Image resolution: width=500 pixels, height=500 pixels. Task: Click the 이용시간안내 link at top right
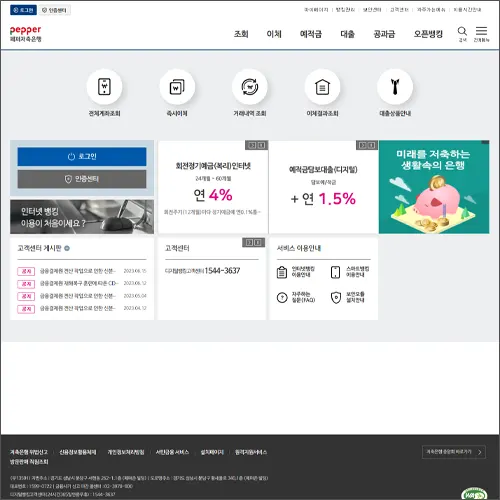(x=467, y=10)
